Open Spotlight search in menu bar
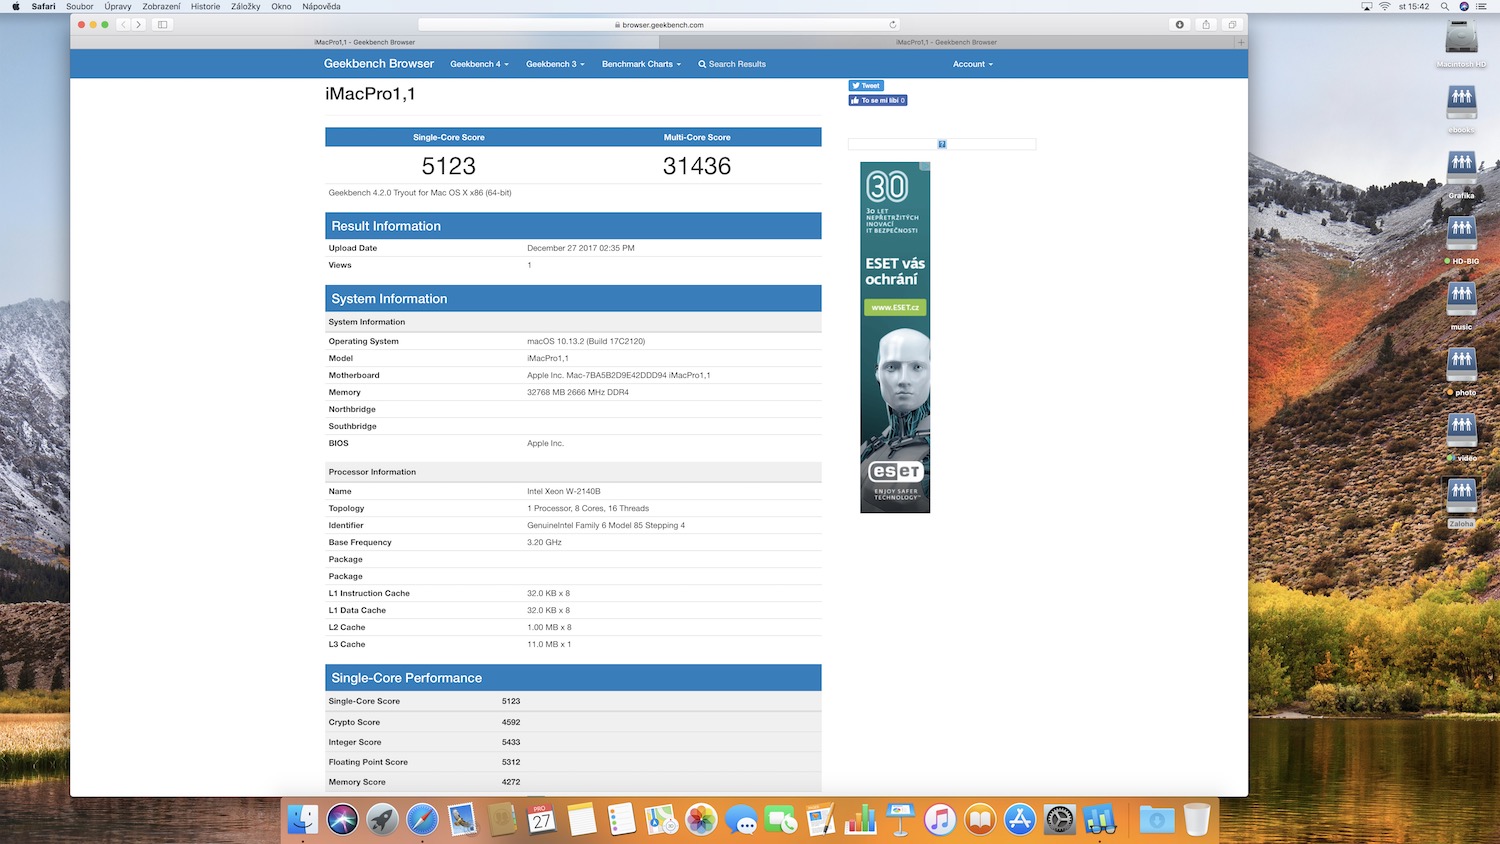 pyautogui.click(x=1444, y=6)
